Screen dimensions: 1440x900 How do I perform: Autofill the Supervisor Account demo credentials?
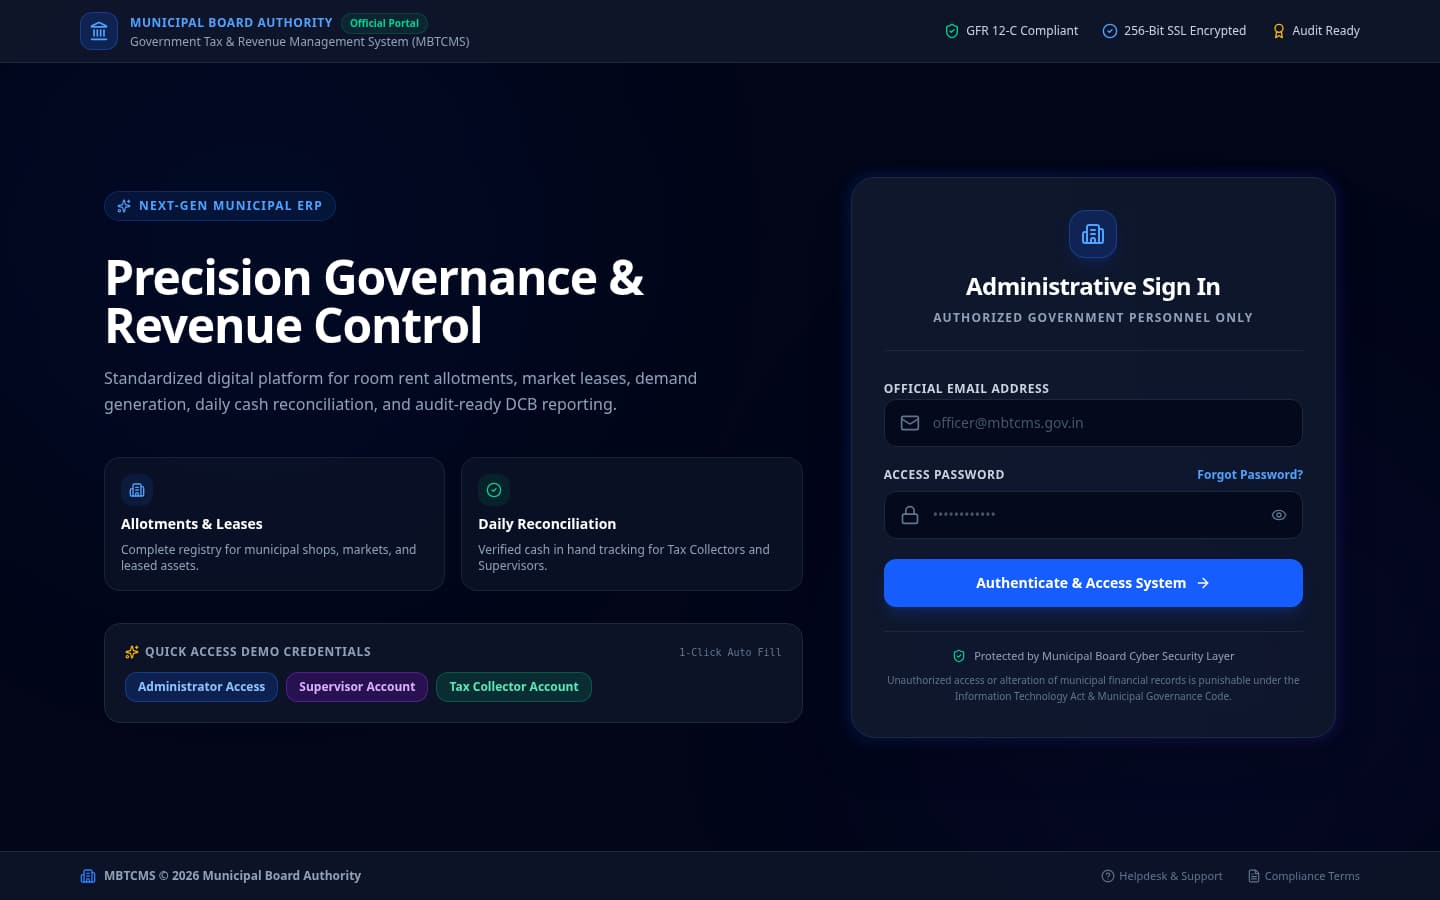click(x=357, y=687)
